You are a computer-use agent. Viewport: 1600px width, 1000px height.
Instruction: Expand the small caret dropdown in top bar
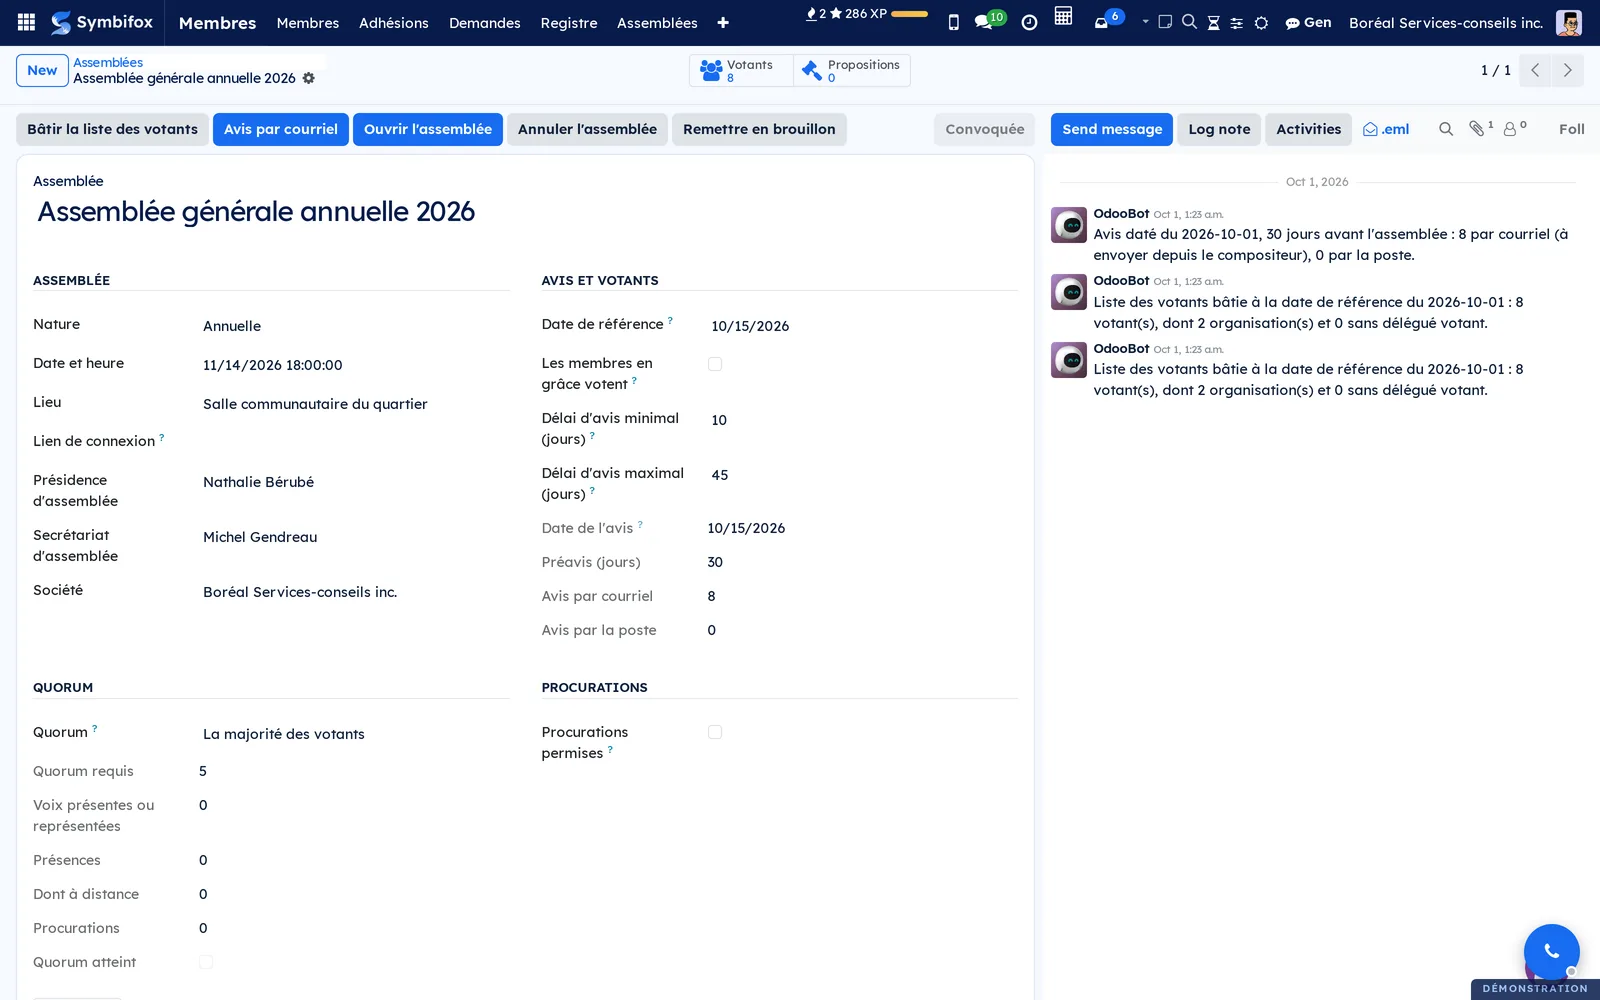(1145, 22)
